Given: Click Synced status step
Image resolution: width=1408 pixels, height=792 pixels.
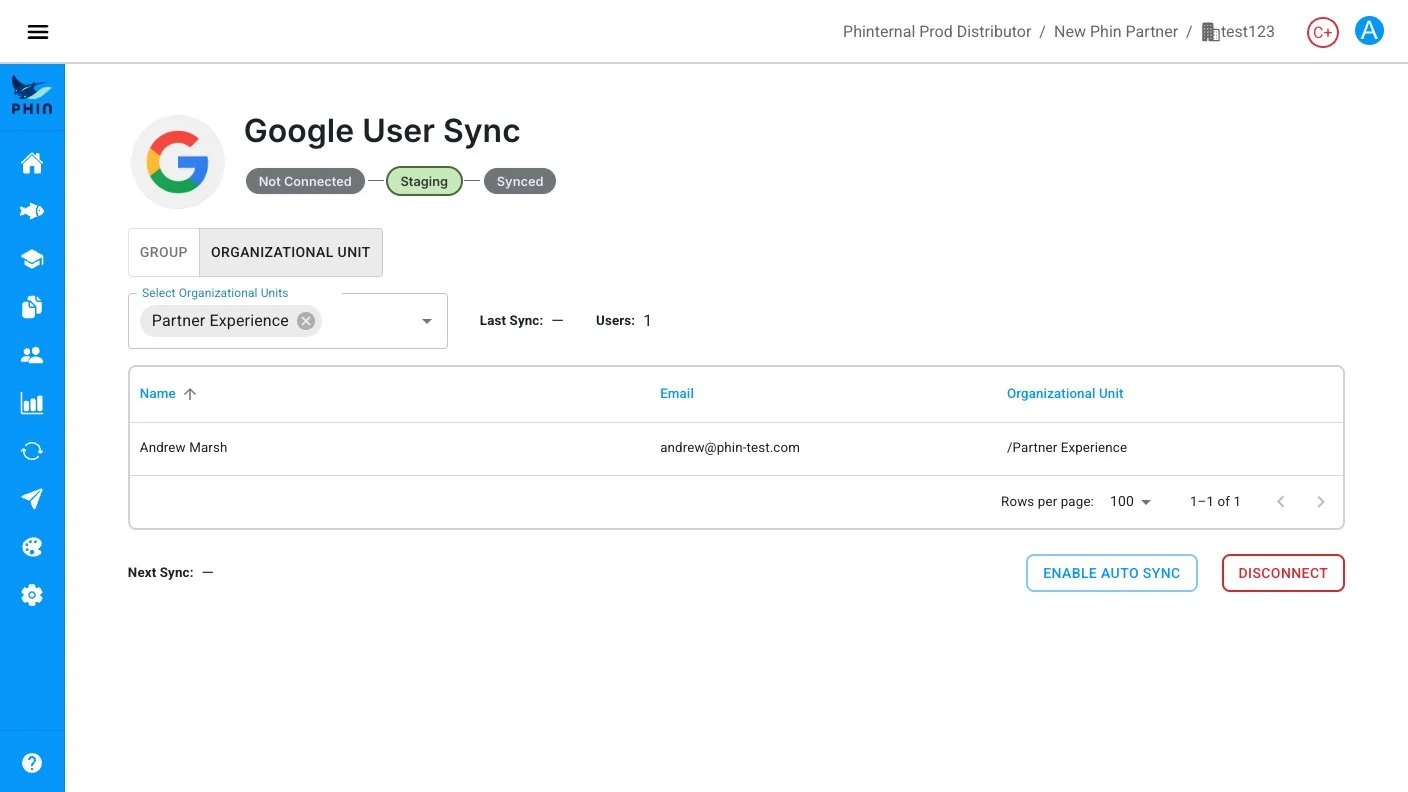Looking at the screenshot, I should (x=520, y=181).
